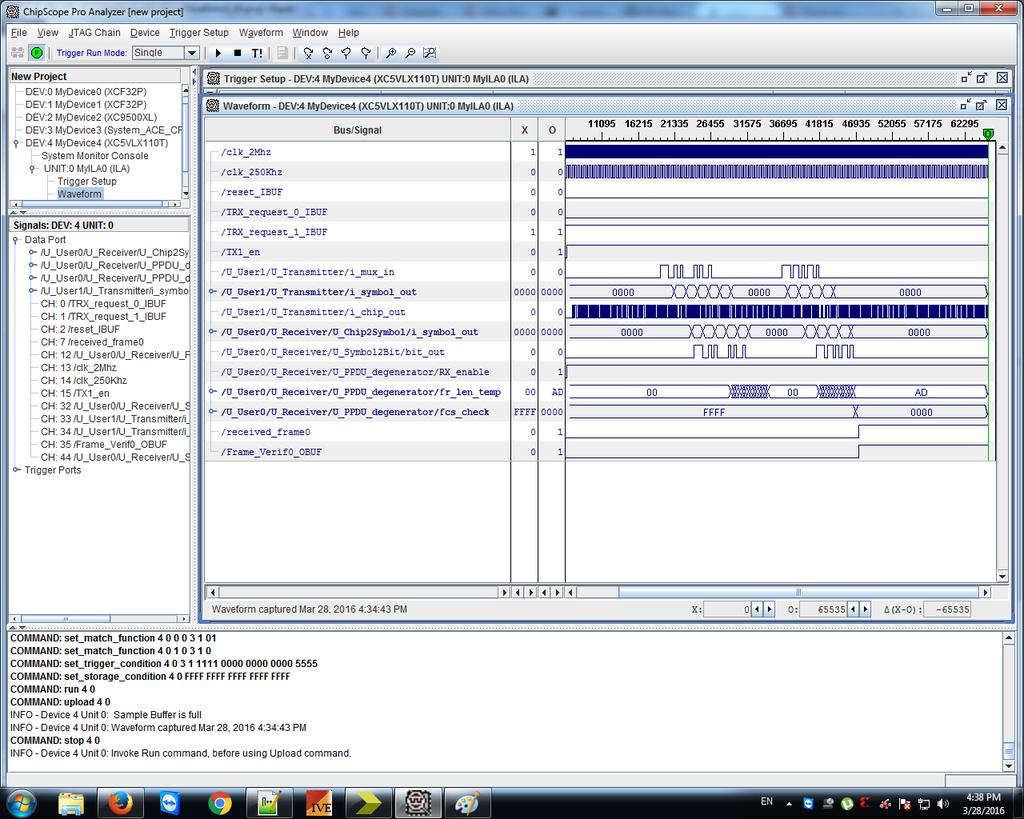Screen dimensions: 1024x819
Task: Click the green O cursor marker on timeline
Action: 989,134
